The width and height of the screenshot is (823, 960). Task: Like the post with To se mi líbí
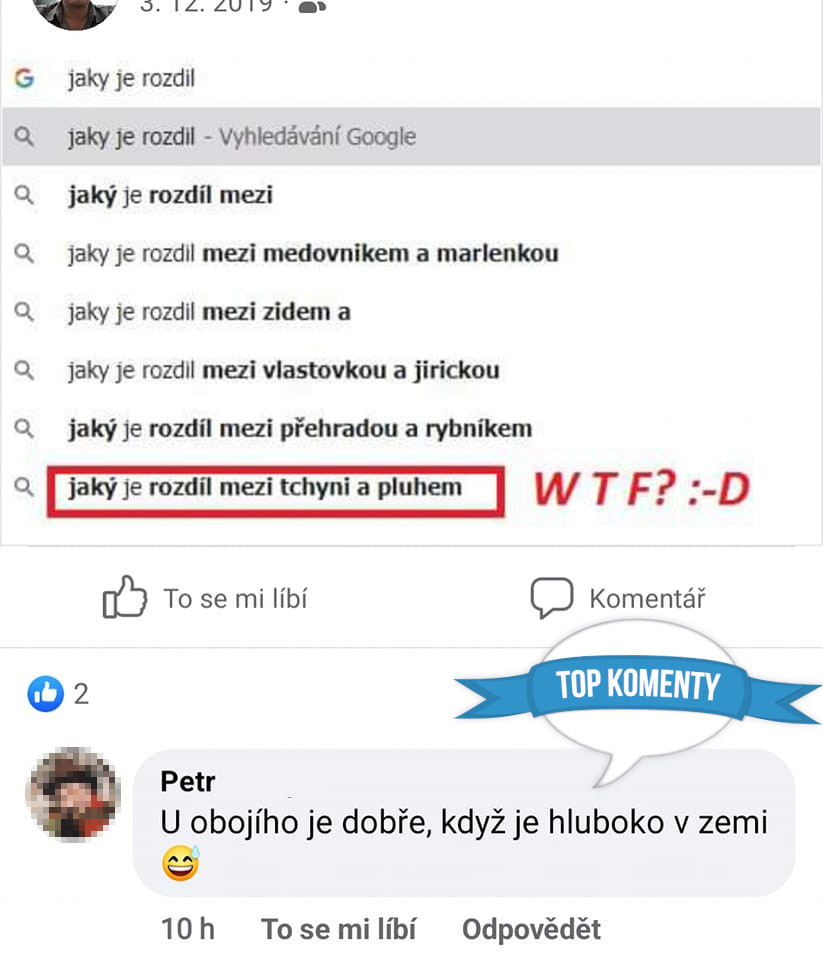pos(205,598)
